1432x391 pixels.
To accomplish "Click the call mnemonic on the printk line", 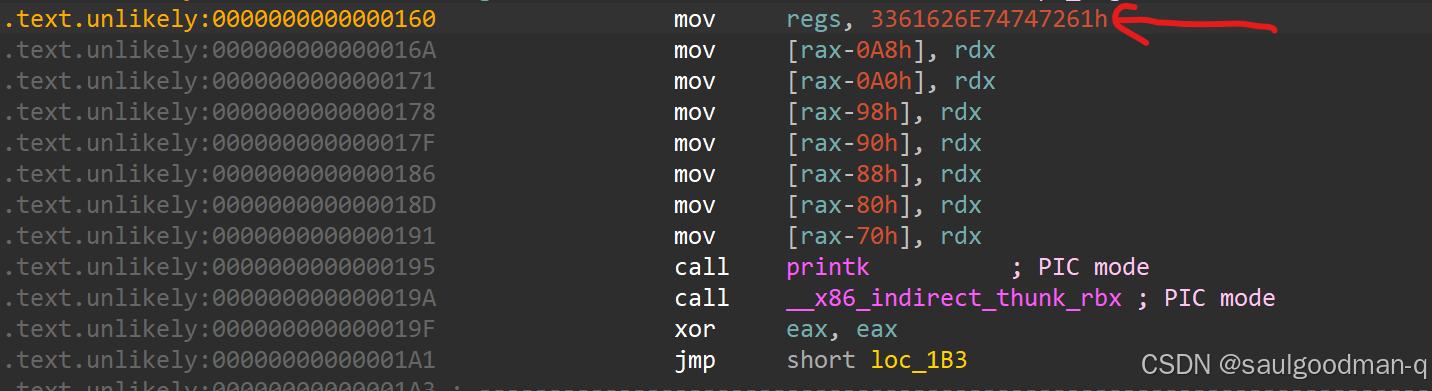I will pos(702,267).
